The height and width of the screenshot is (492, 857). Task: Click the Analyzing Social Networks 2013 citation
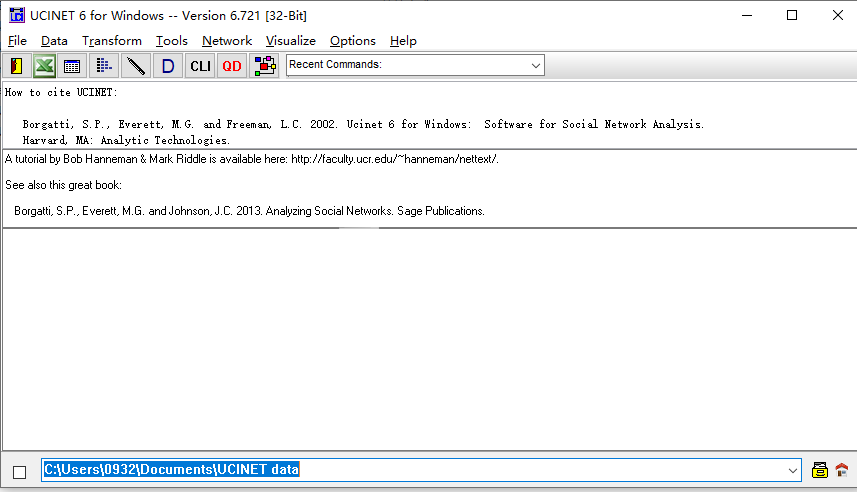point(249,211)
